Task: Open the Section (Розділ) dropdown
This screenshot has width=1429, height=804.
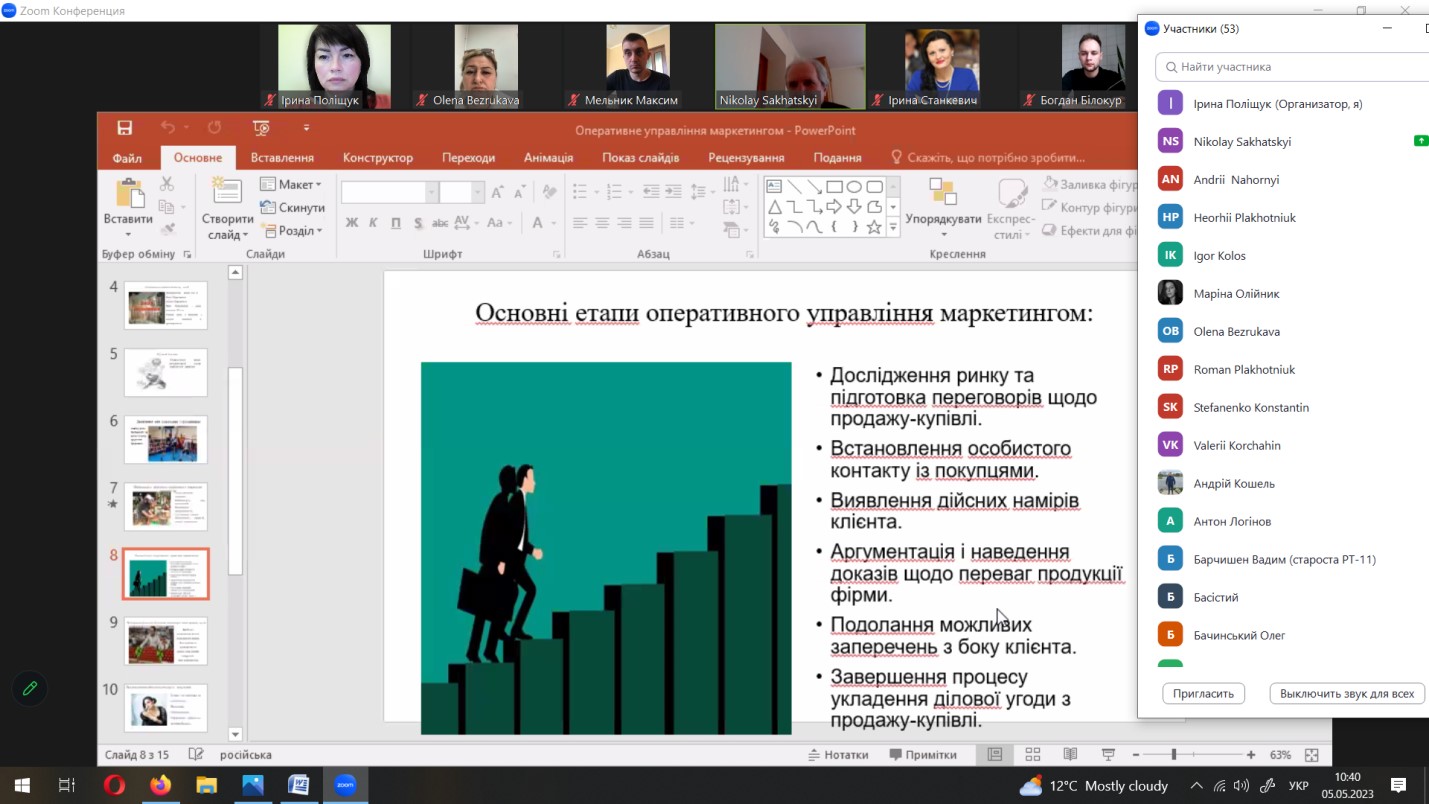Action: [291, 231]
